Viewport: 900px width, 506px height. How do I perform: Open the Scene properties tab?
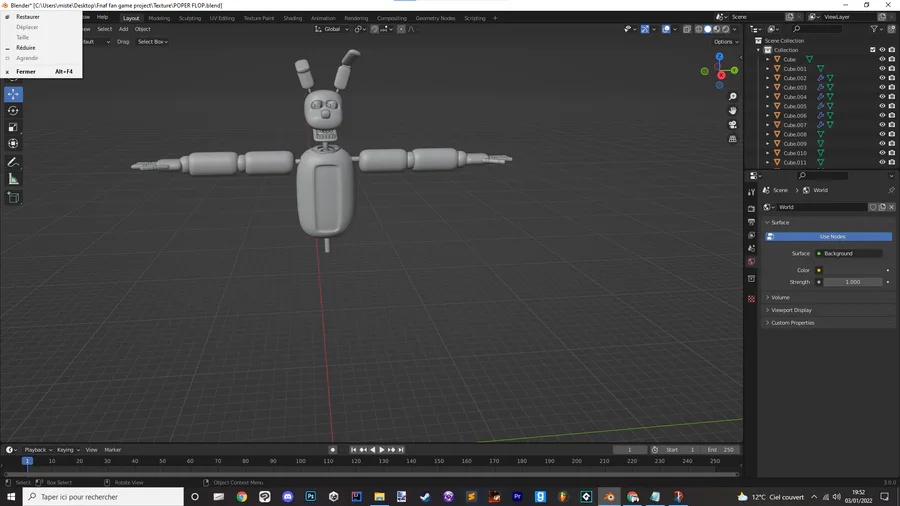click(x=751, y=248)
